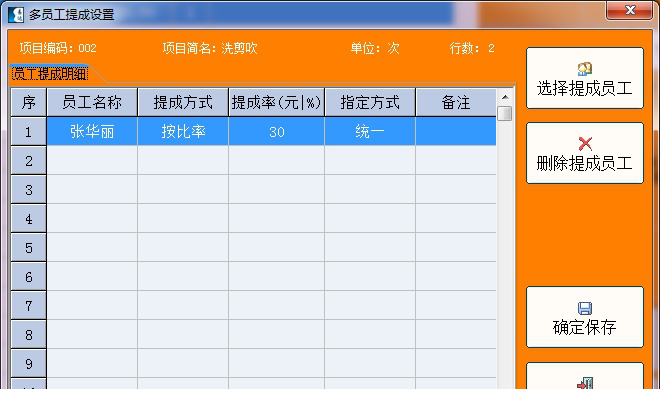The width and height of the screenshot is (660, 404).
Task: Click the 指定方式 cell in row 5
Action: (370, 248)
